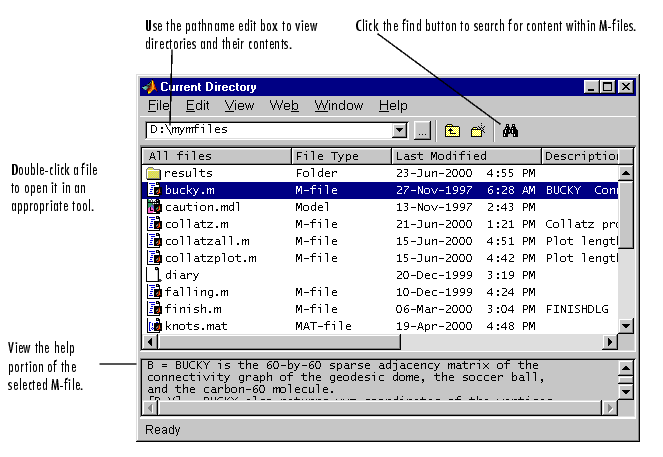Open the File menu
663x457 pixels.
pyautogui.click(x=159, y=106)
